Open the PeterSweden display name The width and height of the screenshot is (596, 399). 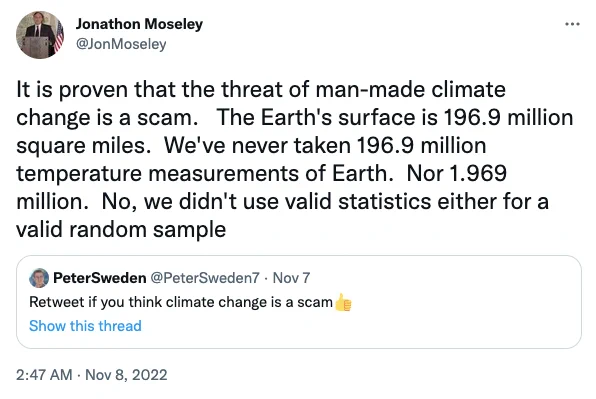pos(100,278)
